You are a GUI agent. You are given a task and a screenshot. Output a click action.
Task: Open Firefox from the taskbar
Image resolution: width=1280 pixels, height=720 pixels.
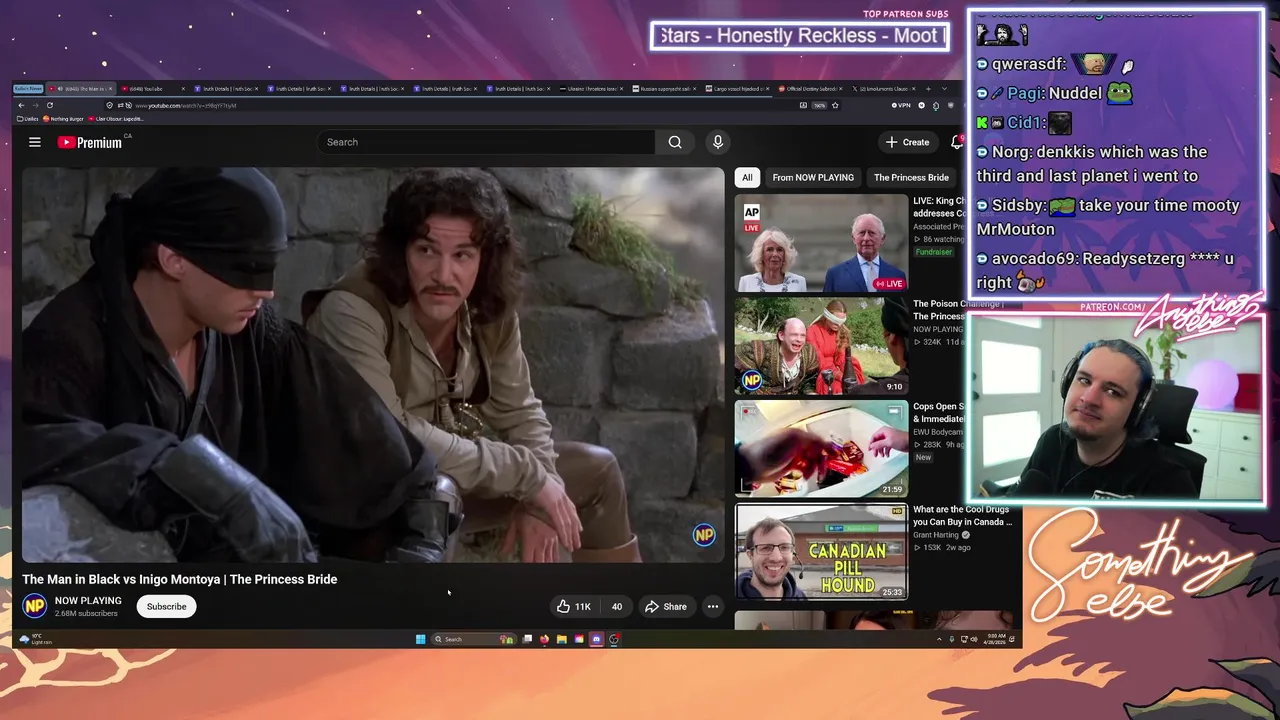pos(545,639)
